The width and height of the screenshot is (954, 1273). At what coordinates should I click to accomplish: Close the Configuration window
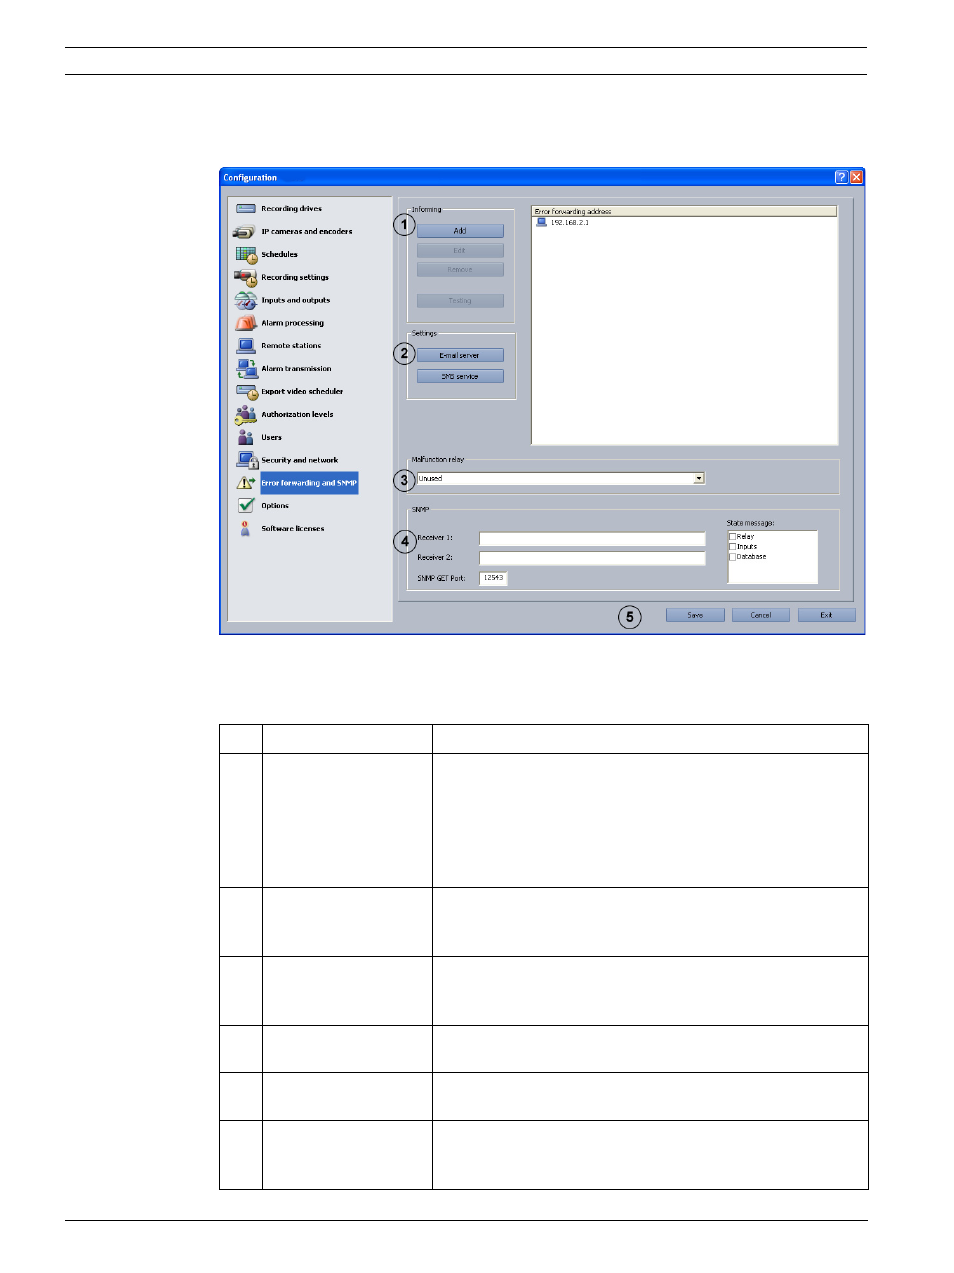pyautogui.click(x=857, y=177)
